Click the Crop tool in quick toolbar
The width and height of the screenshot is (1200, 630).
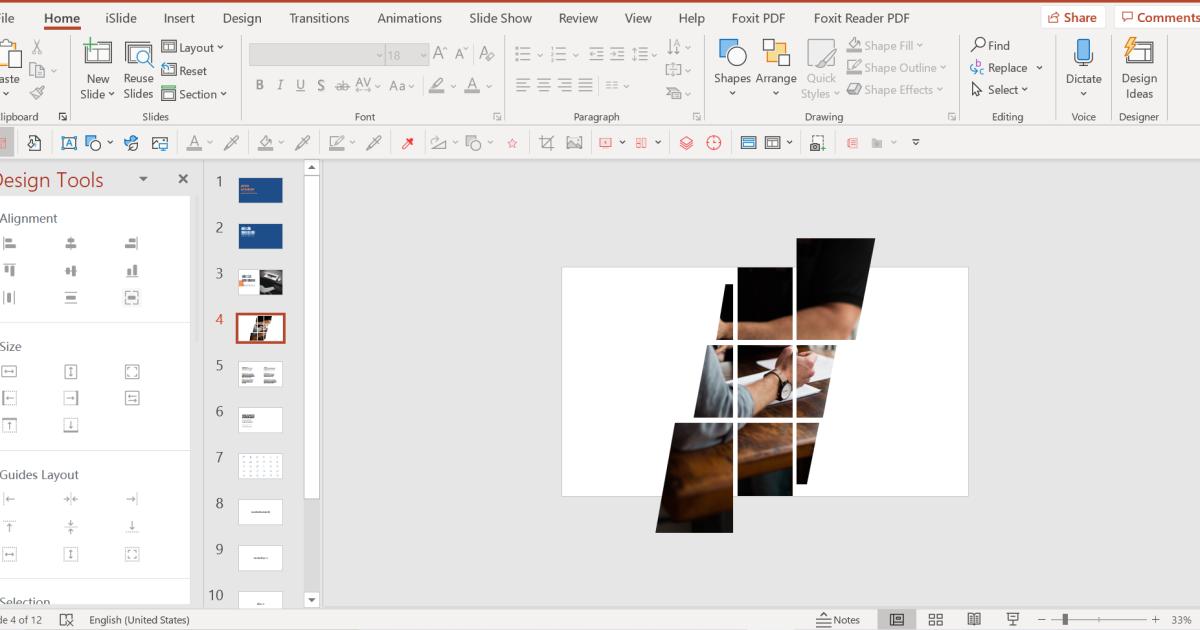point(546,143)
